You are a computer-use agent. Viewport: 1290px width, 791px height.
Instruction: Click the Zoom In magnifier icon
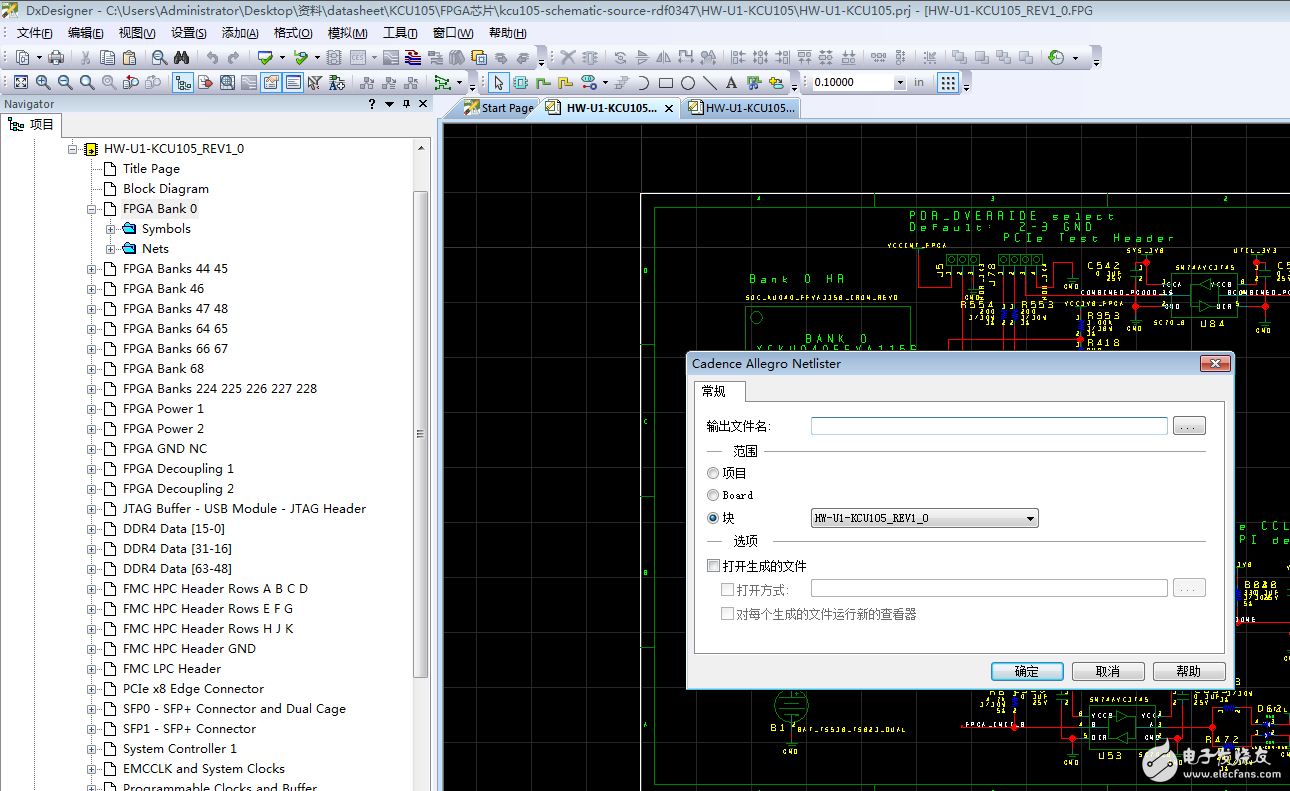pyautogui.click(x=43, y=82)
